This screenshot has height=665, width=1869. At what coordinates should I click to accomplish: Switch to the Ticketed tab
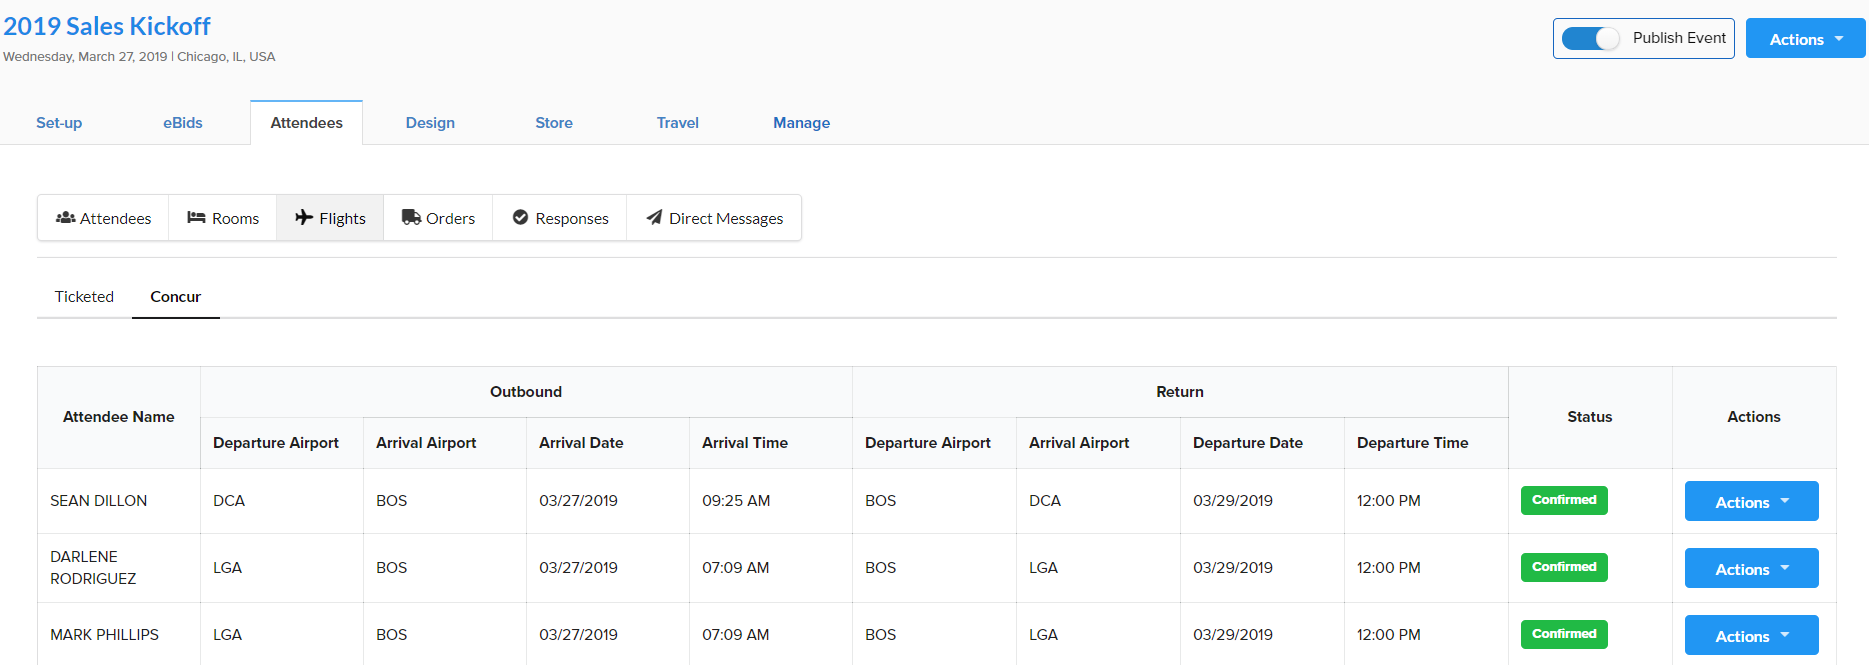(84, 297)
